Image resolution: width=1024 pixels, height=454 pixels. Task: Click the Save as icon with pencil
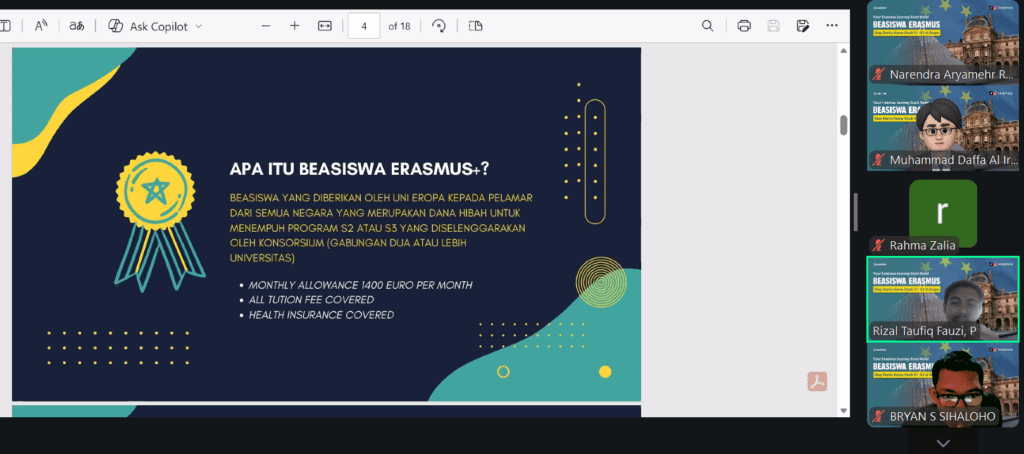click(x=802, y=26)
